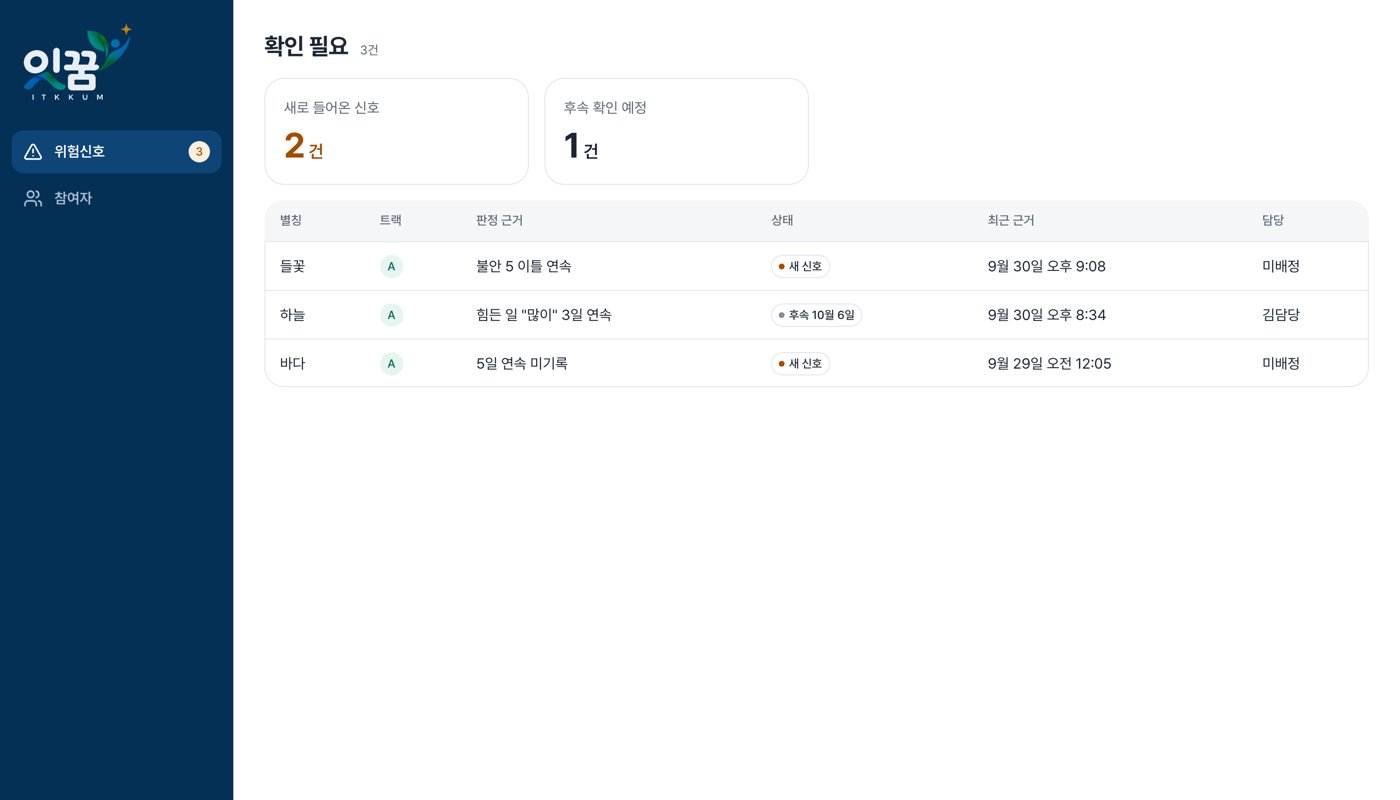Image resolution: width=1400 pixels, height=800 pixels.
Task: Click the track A badge in 들꽃 row
Action: [x=391, y=266]
